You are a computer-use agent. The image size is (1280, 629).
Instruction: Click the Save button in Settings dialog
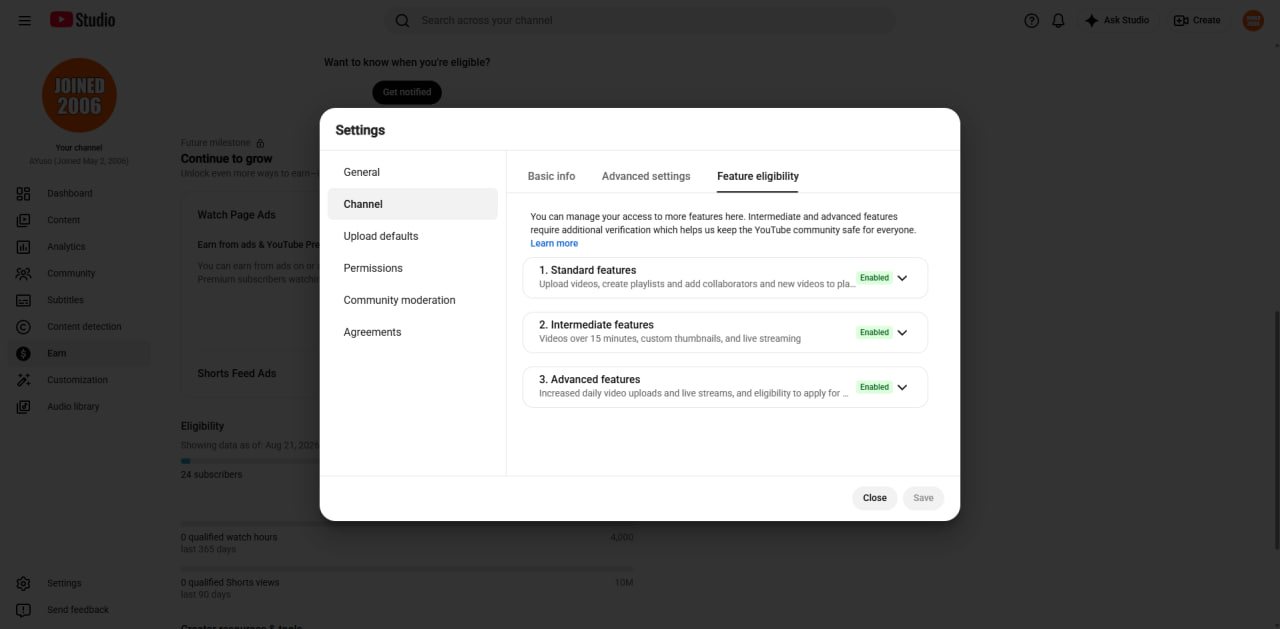point(923,498)
